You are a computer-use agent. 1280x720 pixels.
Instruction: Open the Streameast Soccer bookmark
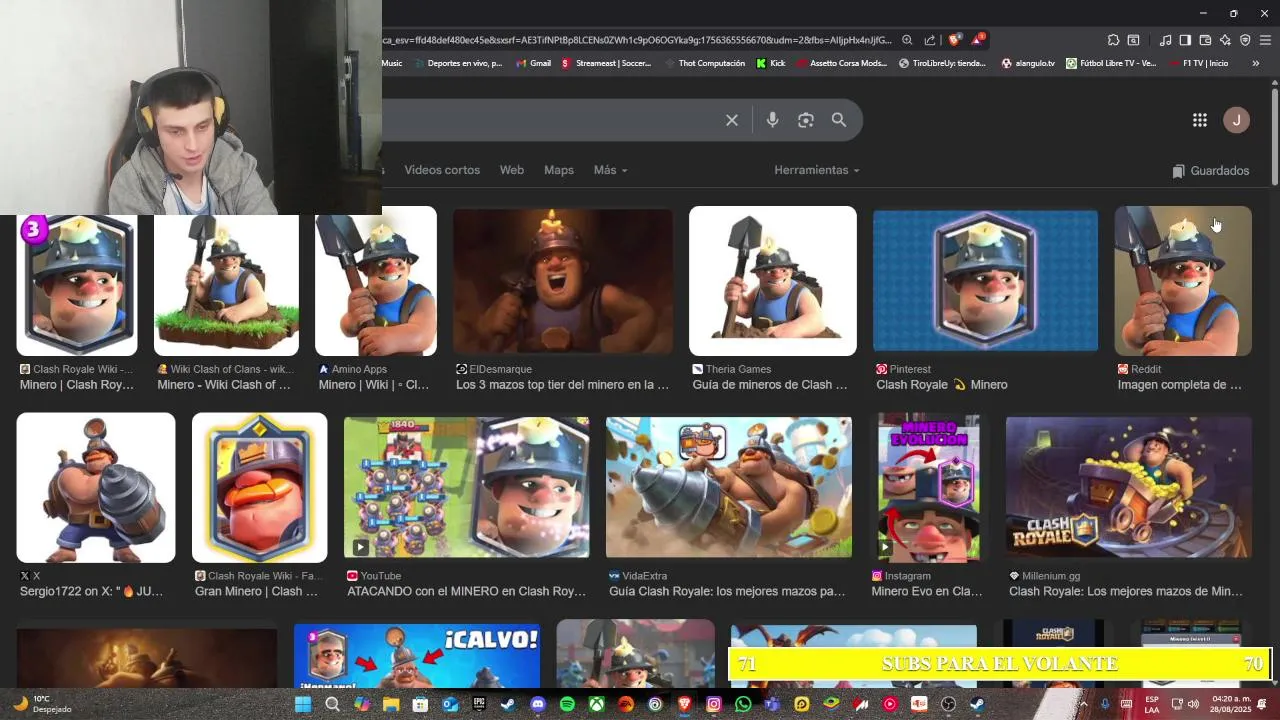click(x=606, y=63)
